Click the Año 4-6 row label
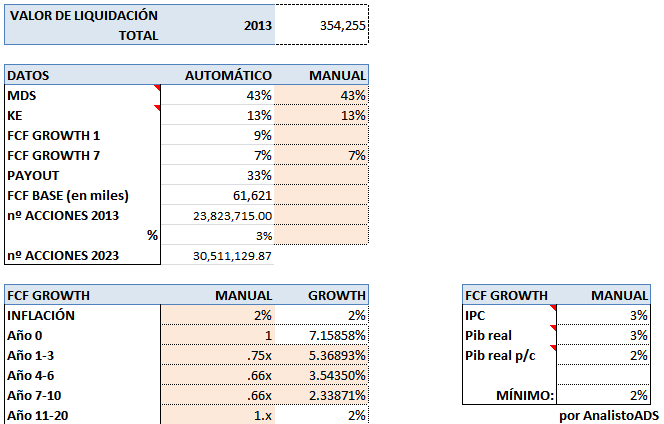The width and height of the screenshot is (664, 424). pyautogui.click(x=30, y=375)
